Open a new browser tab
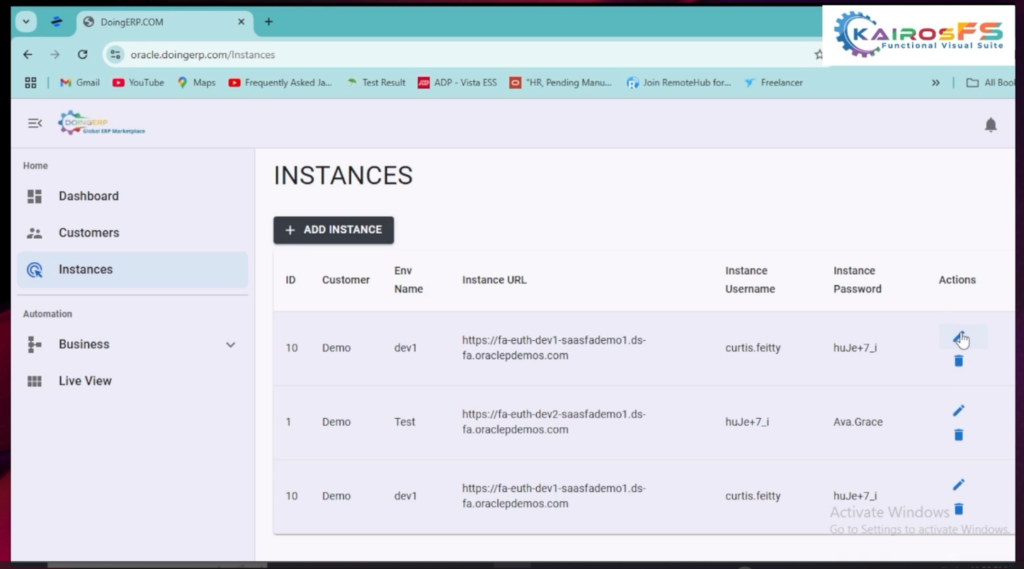This screenshot has height=569, width=1024. pyautogui.click(x=268, y=21)
